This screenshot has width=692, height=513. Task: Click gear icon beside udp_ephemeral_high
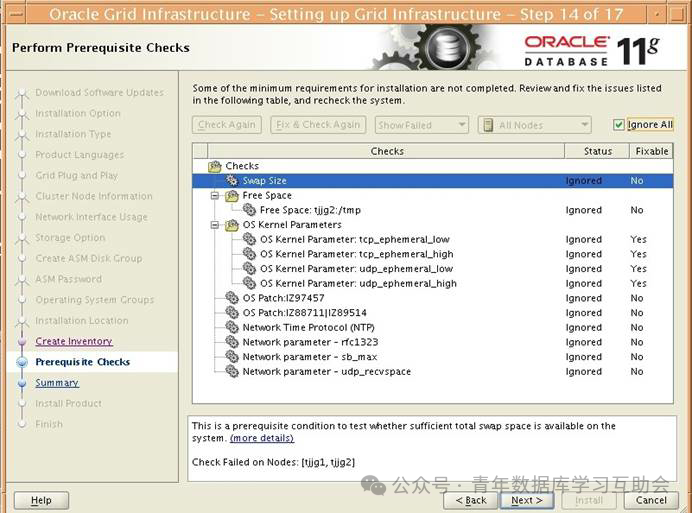(x=249, y=283)
